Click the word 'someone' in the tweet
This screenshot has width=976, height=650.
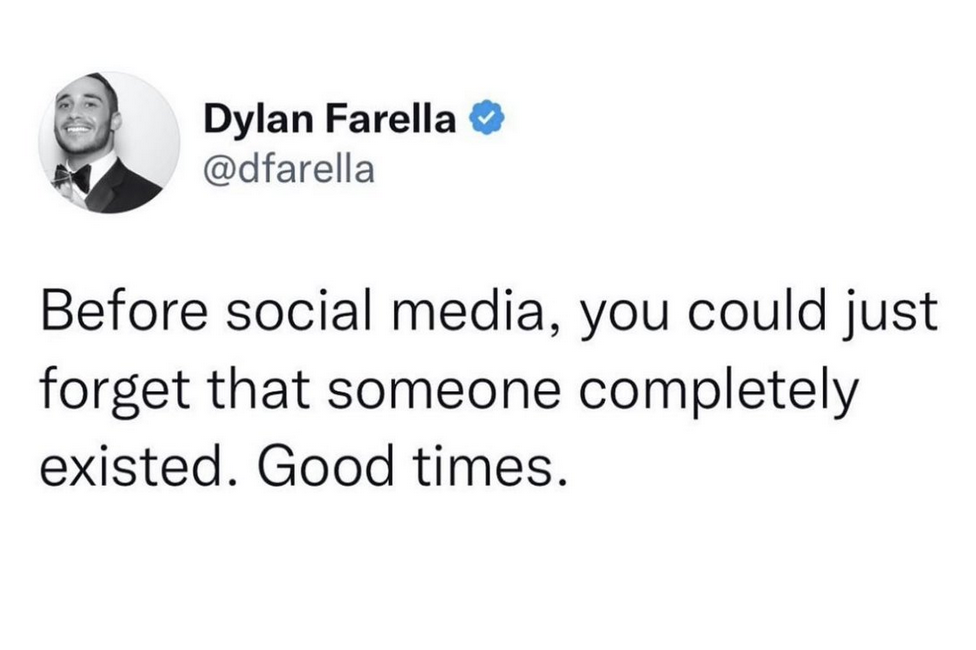444,390
